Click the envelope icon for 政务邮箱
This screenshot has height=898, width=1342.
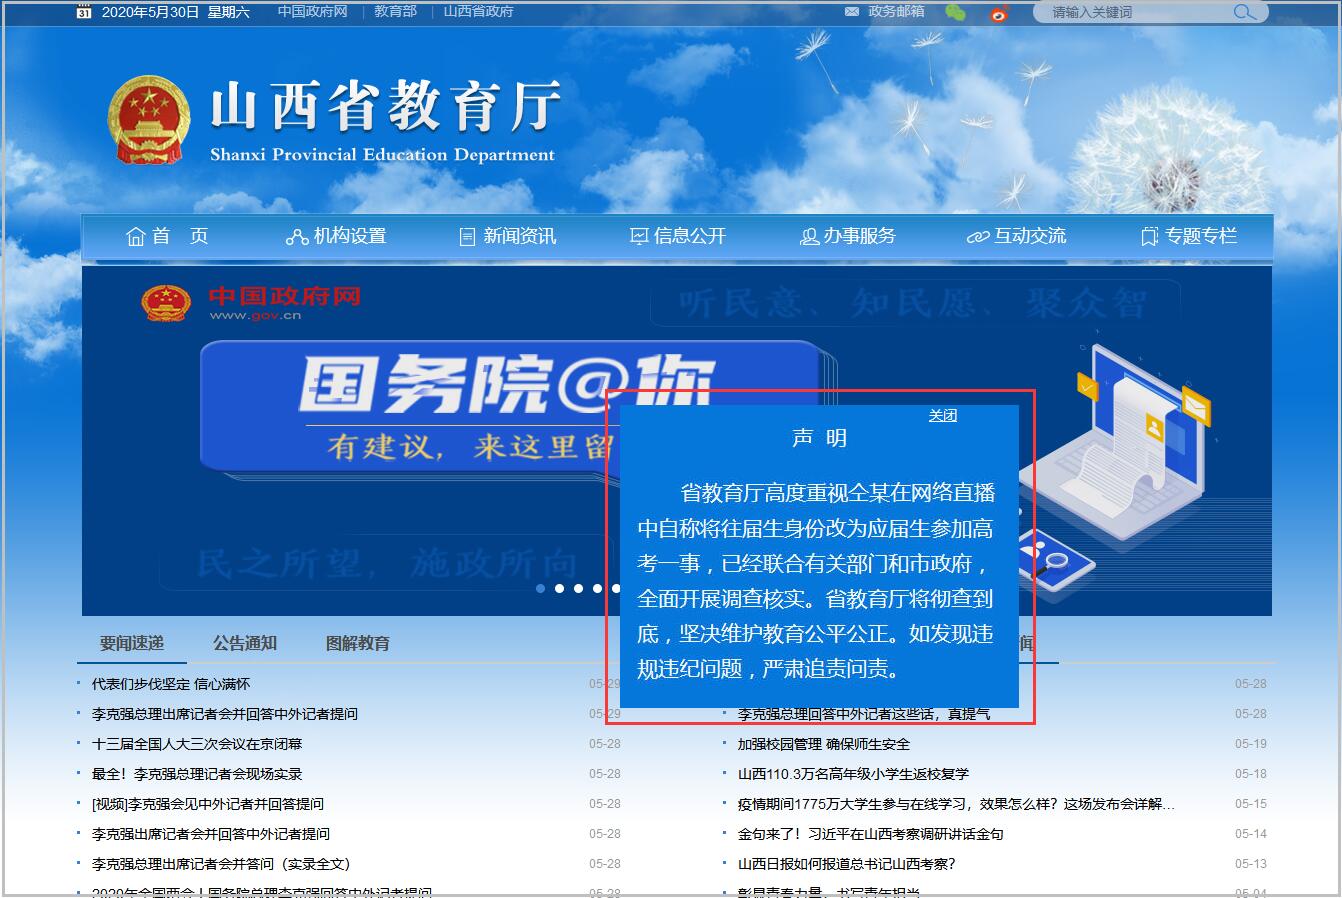pyautogui.click(x=852, y=12)
